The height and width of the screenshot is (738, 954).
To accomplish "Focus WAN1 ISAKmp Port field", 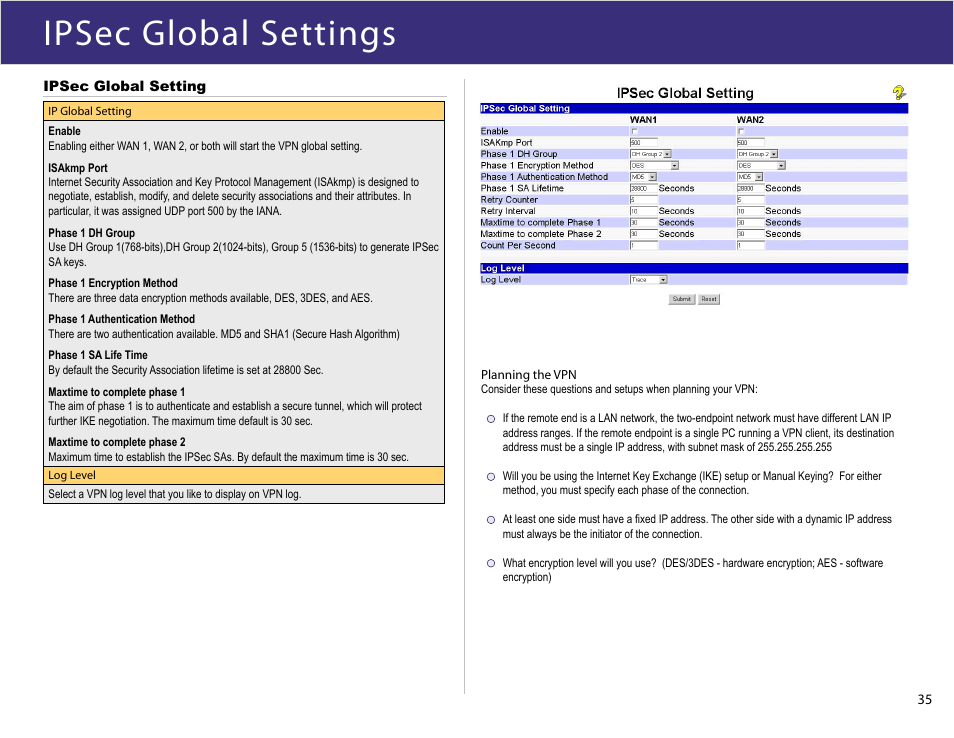I will coord(644,142).
